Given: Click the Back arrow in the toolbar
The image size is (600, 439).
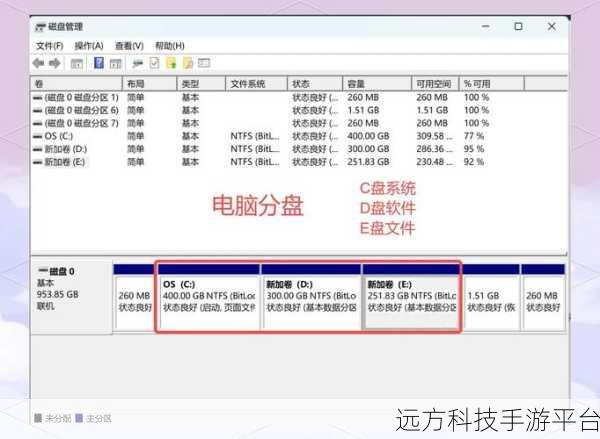Looking at the screenshot, I should click(x=39, y=63).
